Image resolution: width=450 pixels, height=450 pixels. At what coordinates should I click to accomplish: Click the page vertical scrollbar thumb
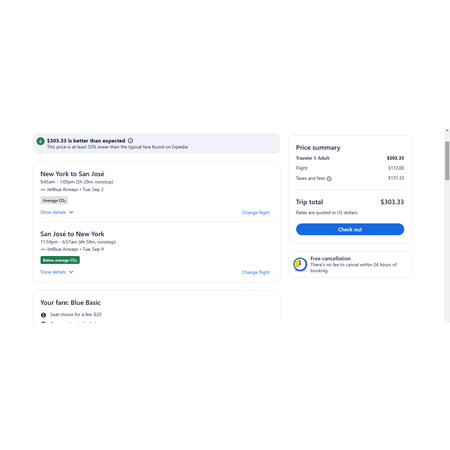coord(447,161)
